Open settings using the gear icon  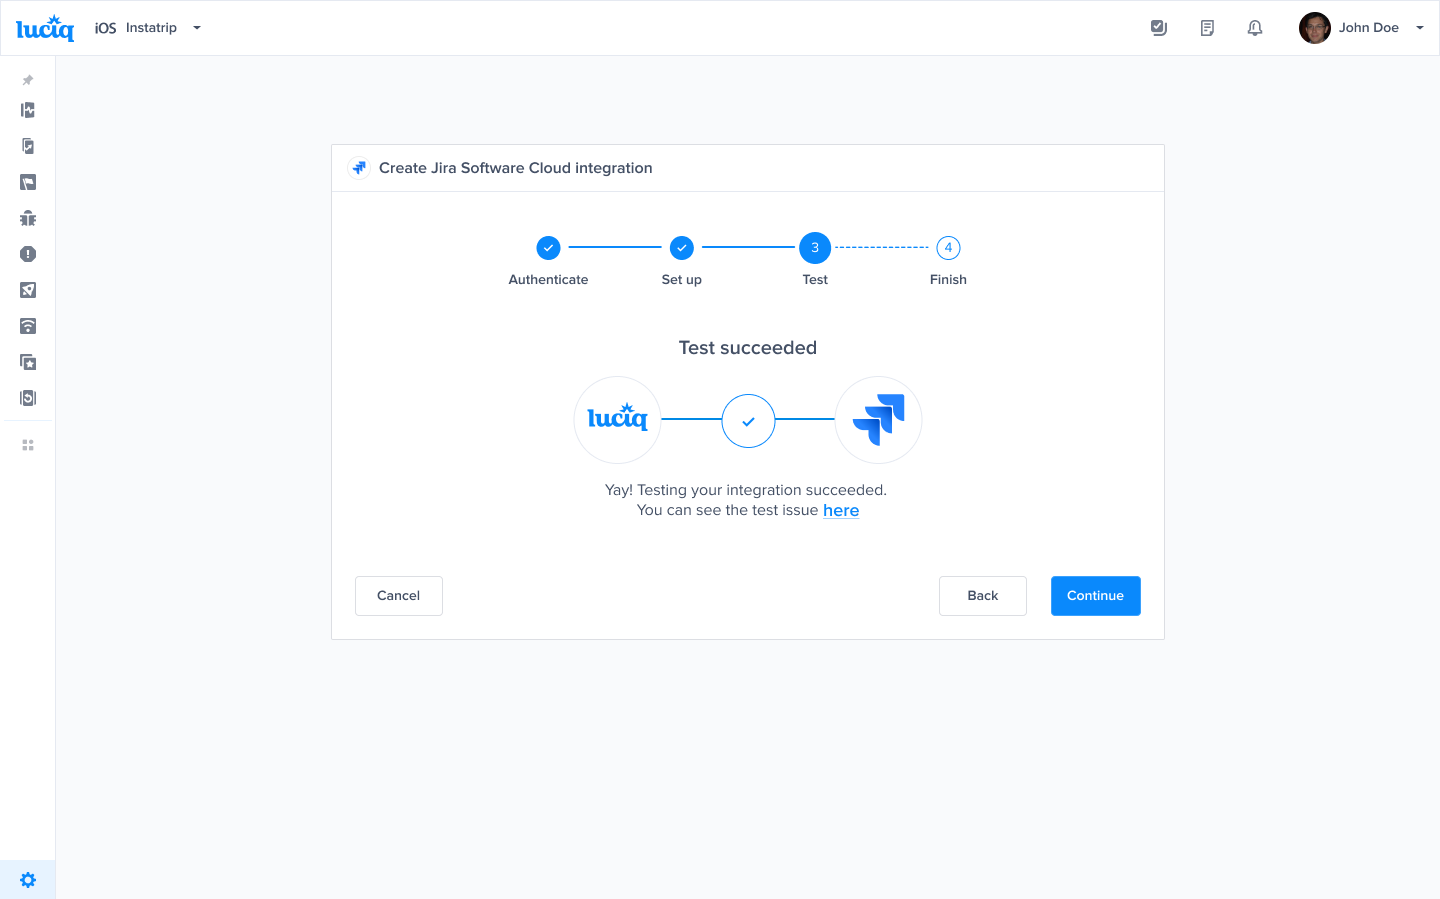point(28,879)
